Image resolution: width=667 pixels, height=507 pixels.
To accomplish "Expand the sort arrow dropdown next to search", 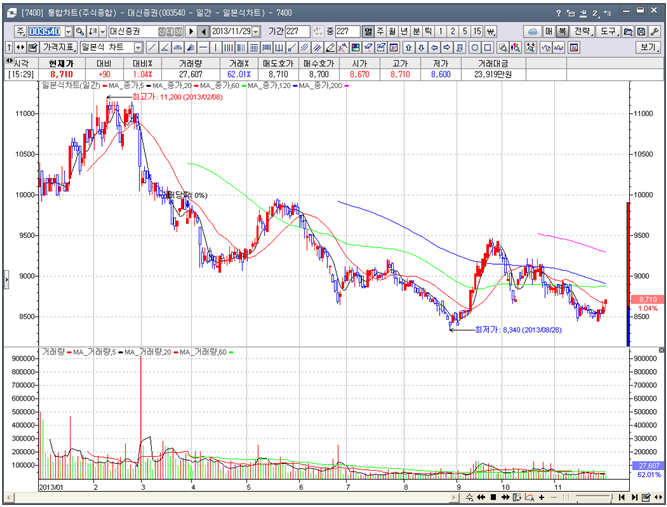I will click(x=103, y=31).
